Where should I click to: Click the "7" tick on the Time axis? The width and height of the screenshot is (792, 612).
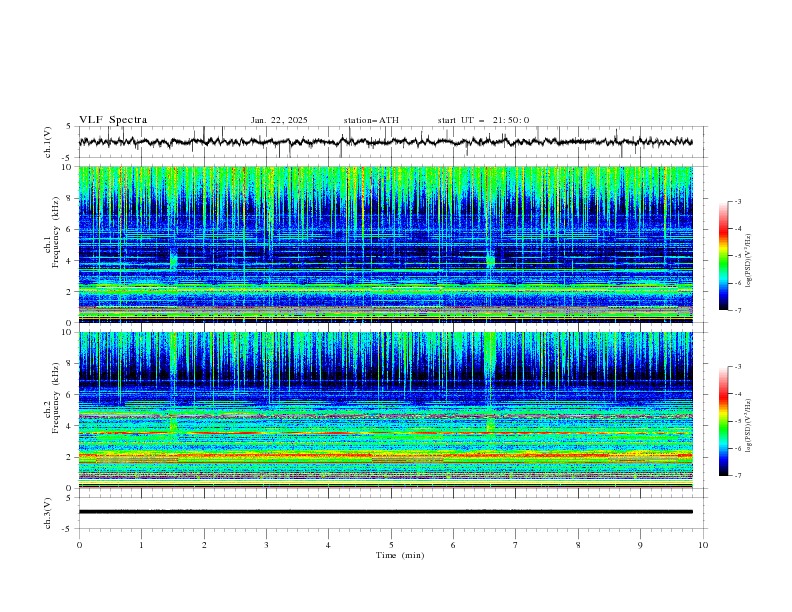pyautogui.click(x=516, y=545)
